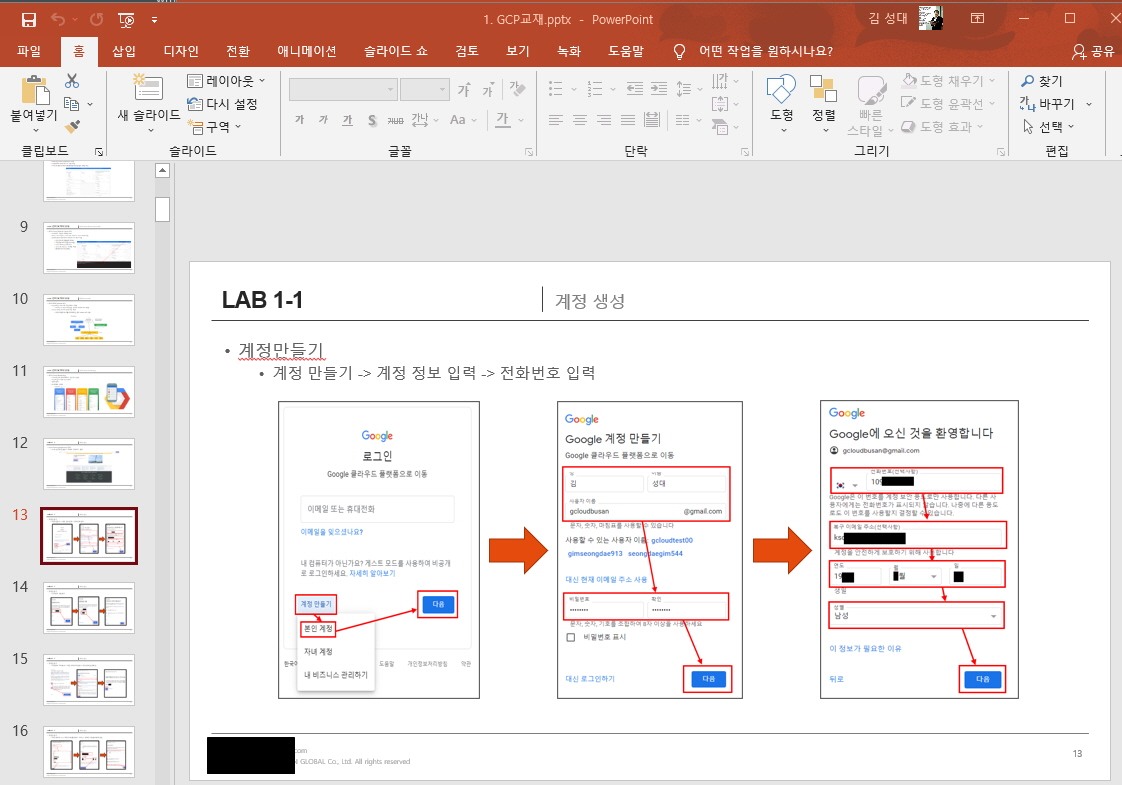The image size is (1122, 785).
Task: Click the Save icon in quick access toolbar
Action: coord(29,20)
